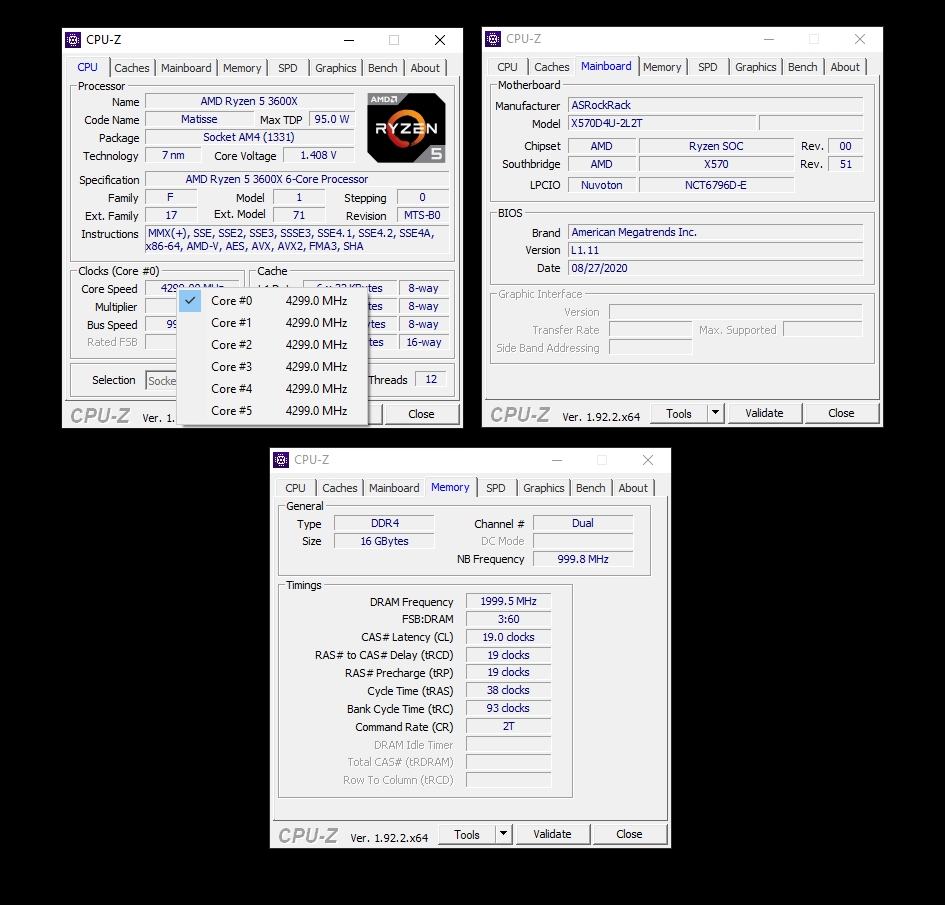945x905 pixels.
Task: Switch to the About tab in the Mainboard window
Action: pyautogui.click(x=845, y=67)
